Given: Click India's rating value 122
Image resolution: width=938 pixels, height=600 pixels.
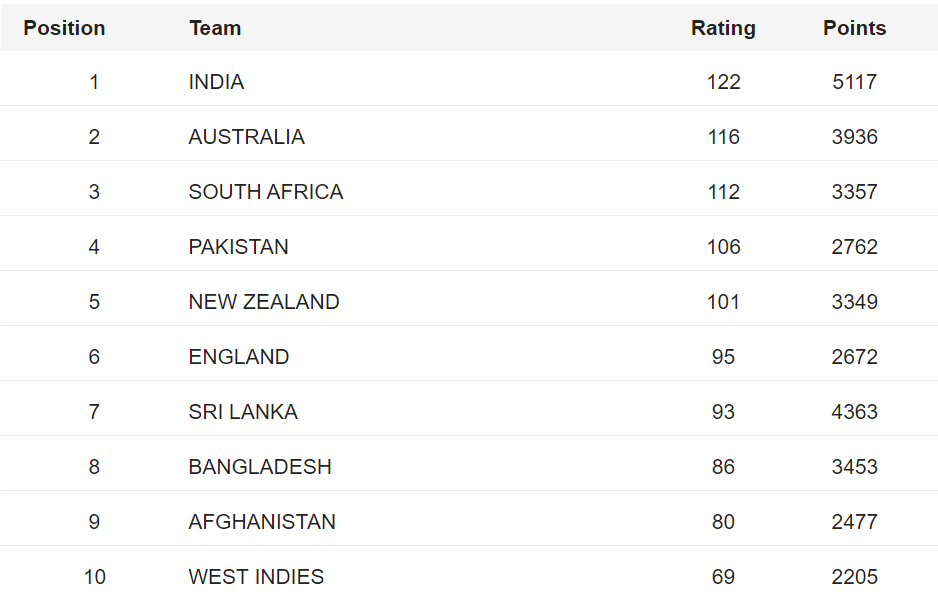Looking at the screenshot, I should [723, 82].
